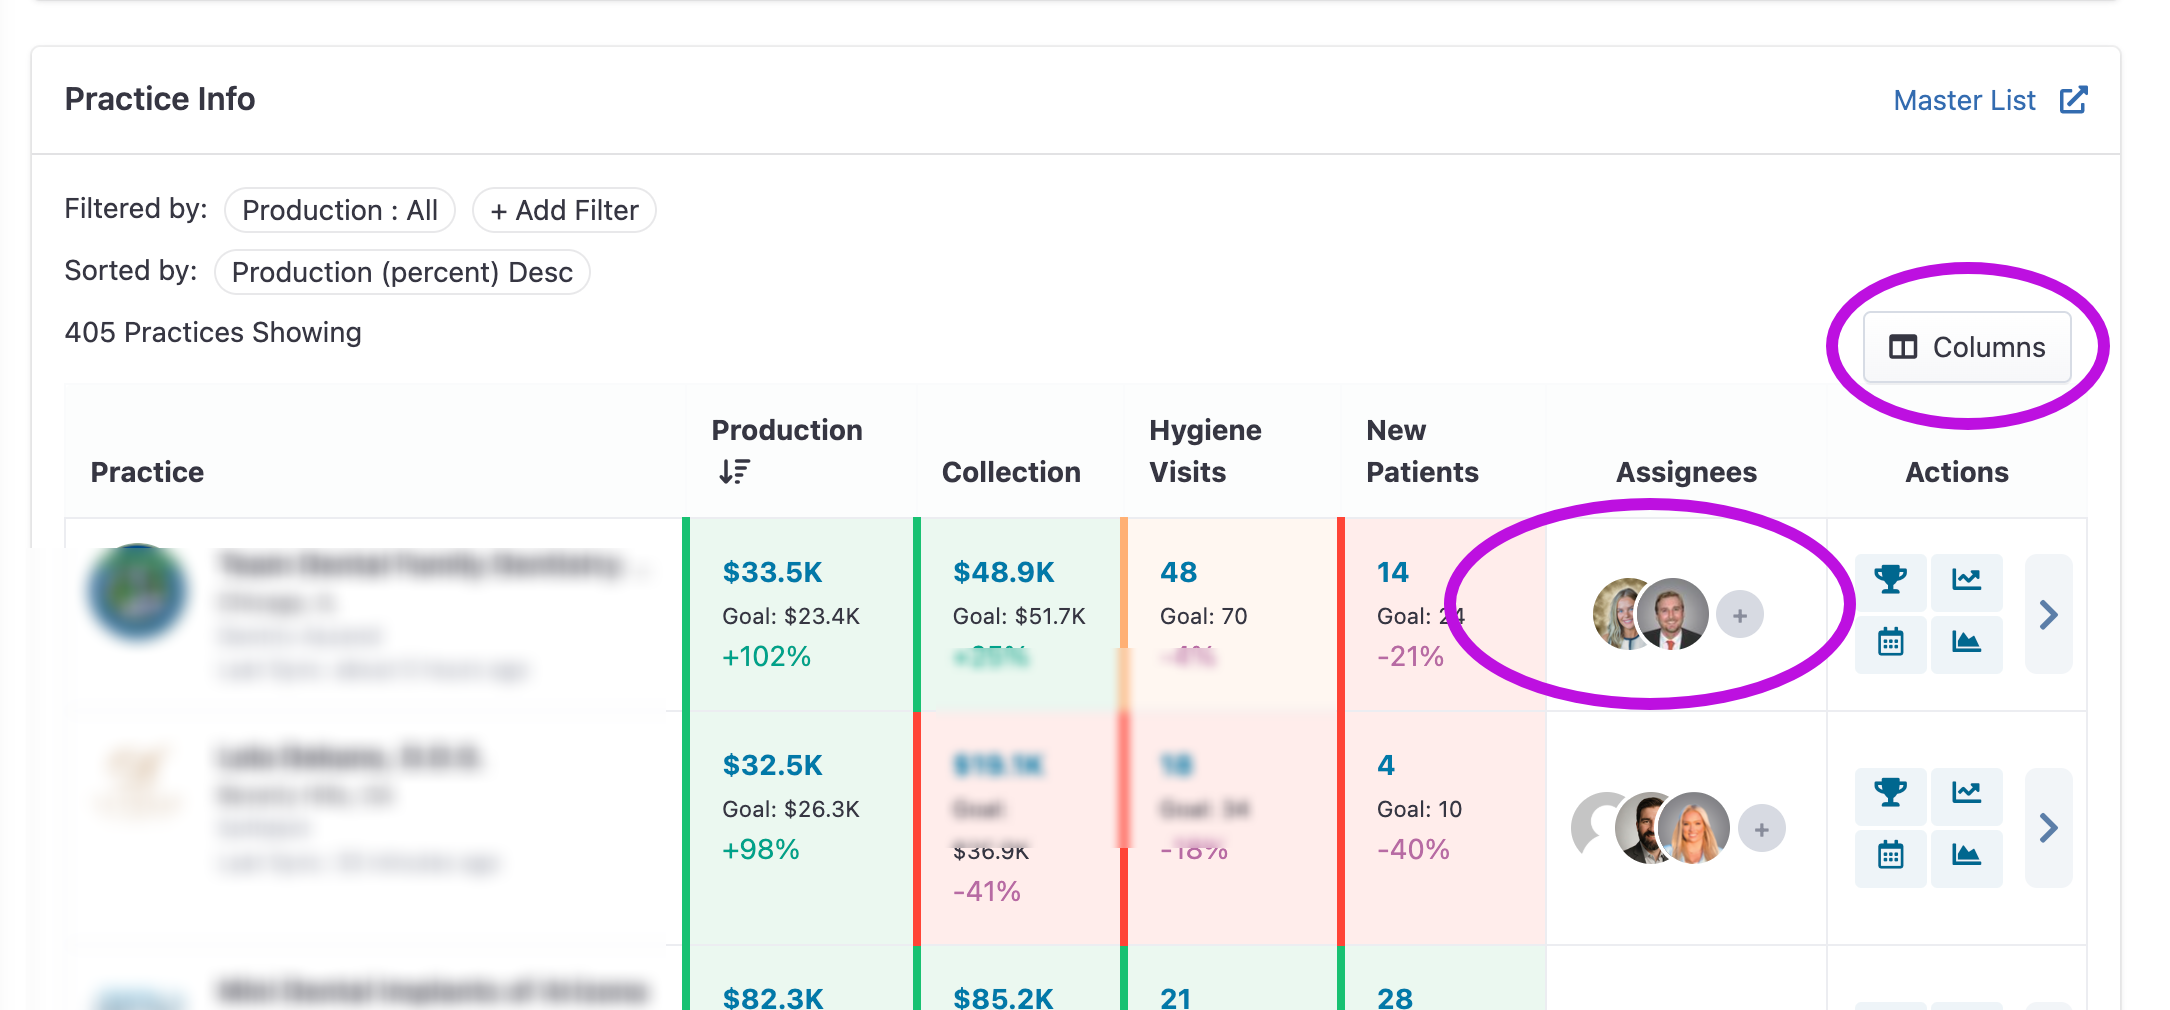Open the Columns selector button

[1967, 347]
